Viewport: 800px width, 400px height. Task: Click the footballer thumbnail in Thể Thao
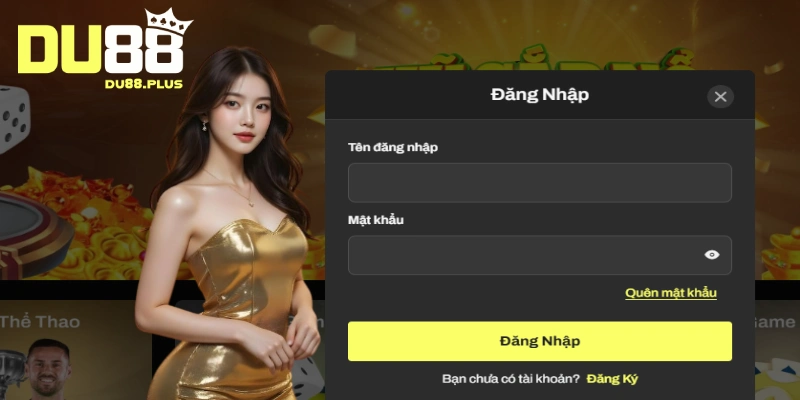[x=48, y=369]
